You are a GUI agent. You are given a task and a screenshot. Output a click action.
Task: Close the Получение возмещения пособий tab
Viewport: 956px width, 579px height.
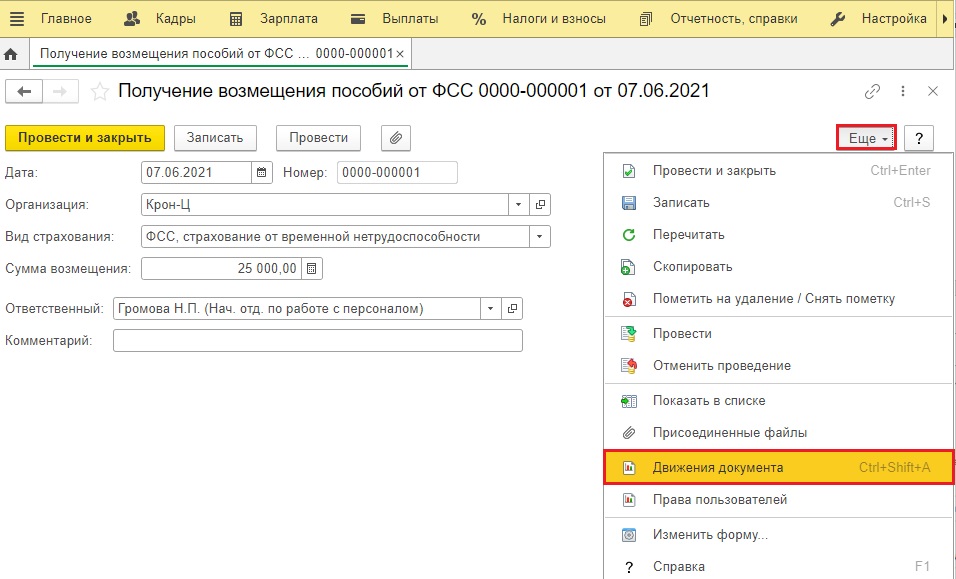tap(400, 53)
